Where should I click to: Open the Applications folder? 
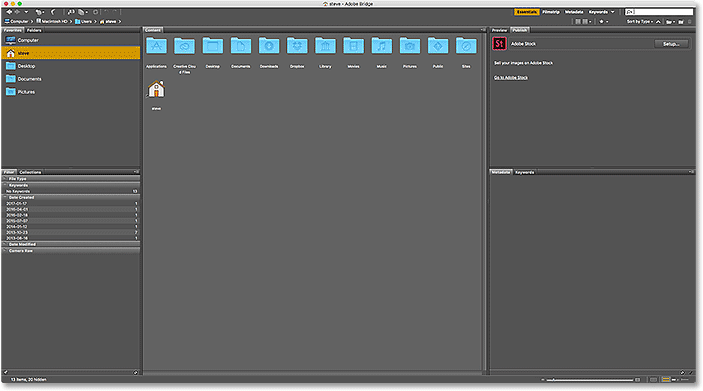pyautogui.click(x=156, y=46)
